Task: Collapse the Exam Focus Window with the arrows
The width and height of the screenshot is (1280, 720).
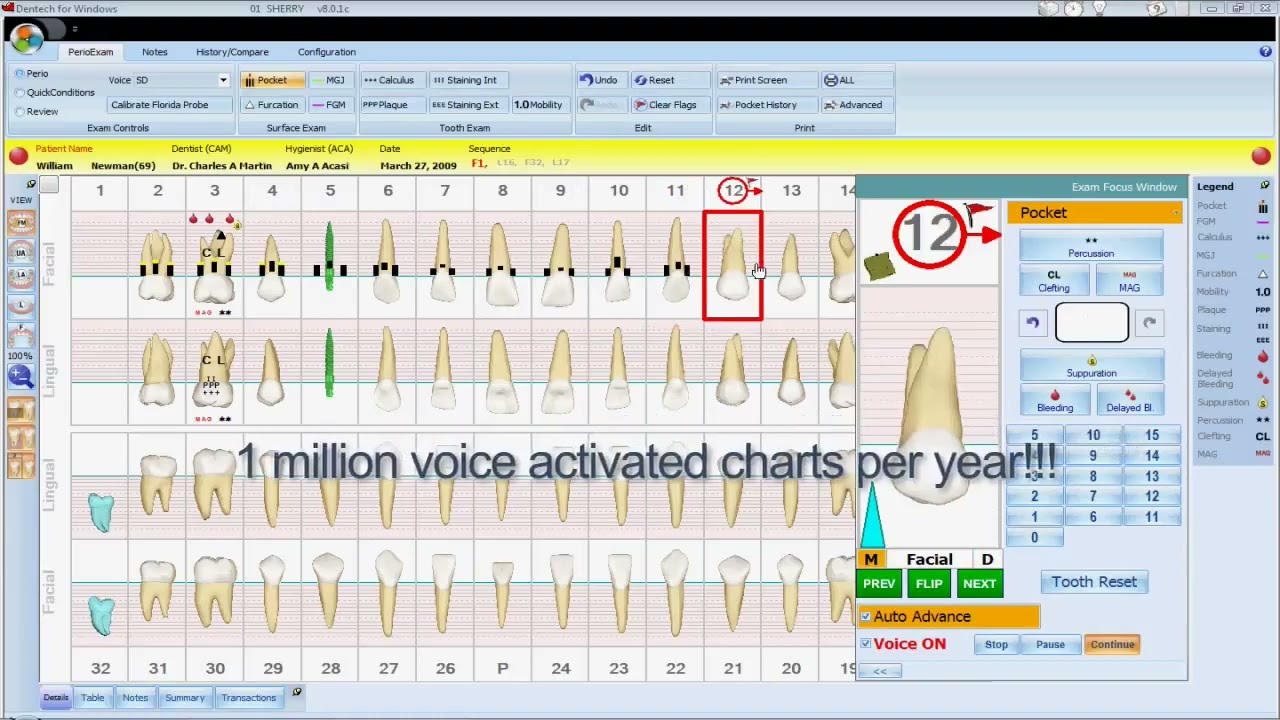Action: pyautogui.click(x=880, y=671)
